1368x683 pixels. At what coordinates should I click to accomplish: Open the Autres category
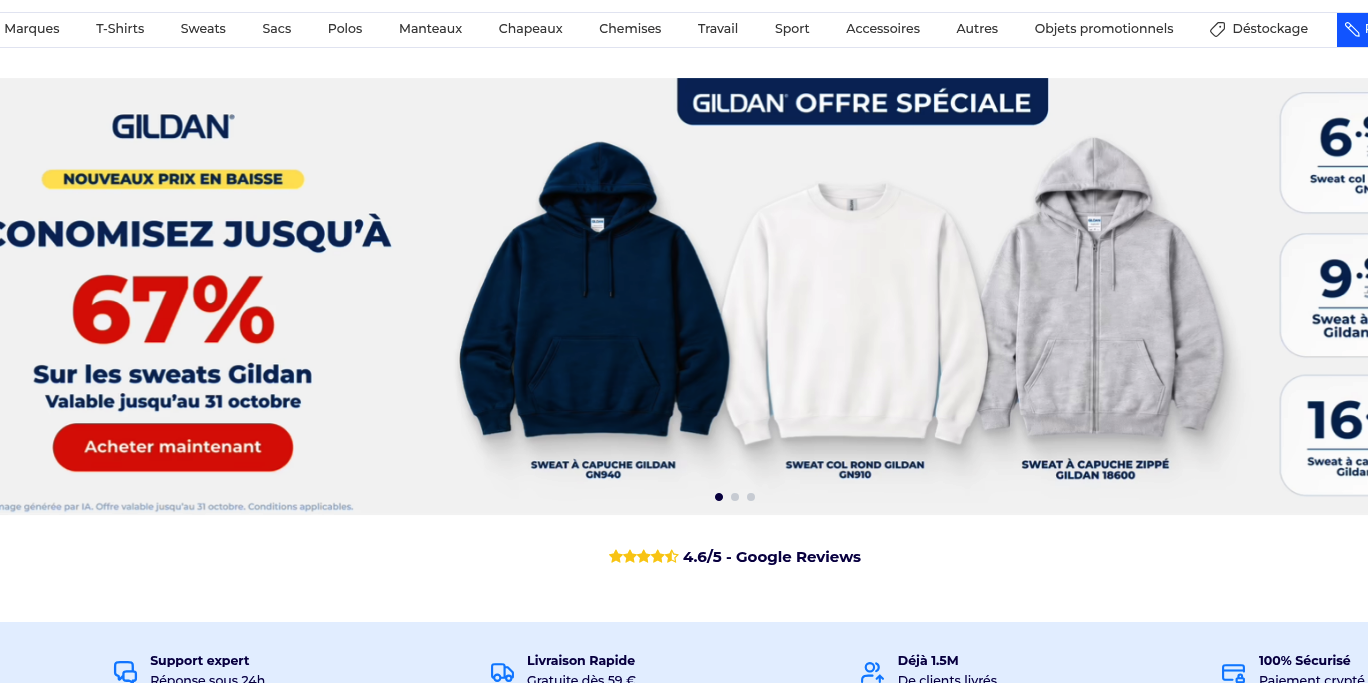point(977,29)
